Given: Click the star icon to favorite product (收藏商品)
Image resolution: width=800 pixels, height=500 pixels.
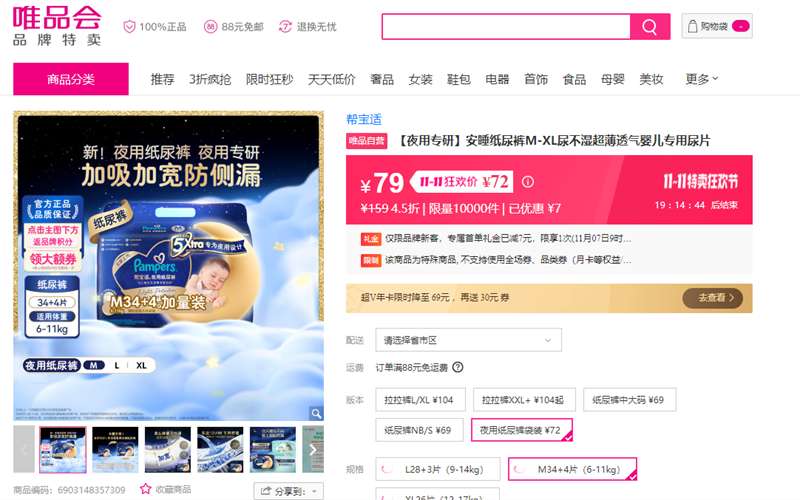Looking at the screenshot, I should [x=147, y=490].
